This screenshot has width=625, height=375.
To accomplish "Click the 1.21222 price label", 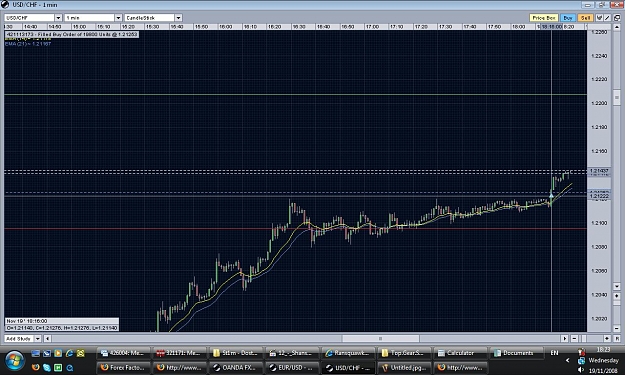I will [599, 196].
